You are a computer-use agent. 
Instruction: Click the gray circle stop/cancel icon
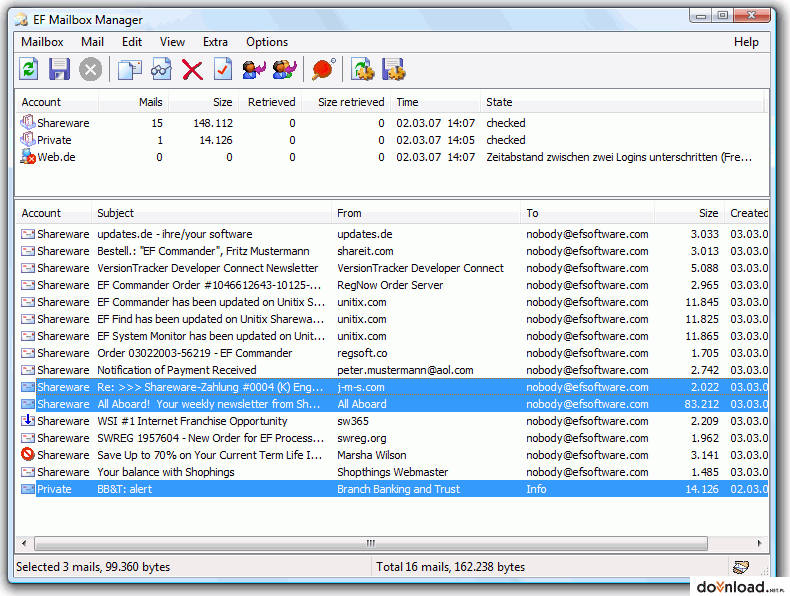click(91, 70)
